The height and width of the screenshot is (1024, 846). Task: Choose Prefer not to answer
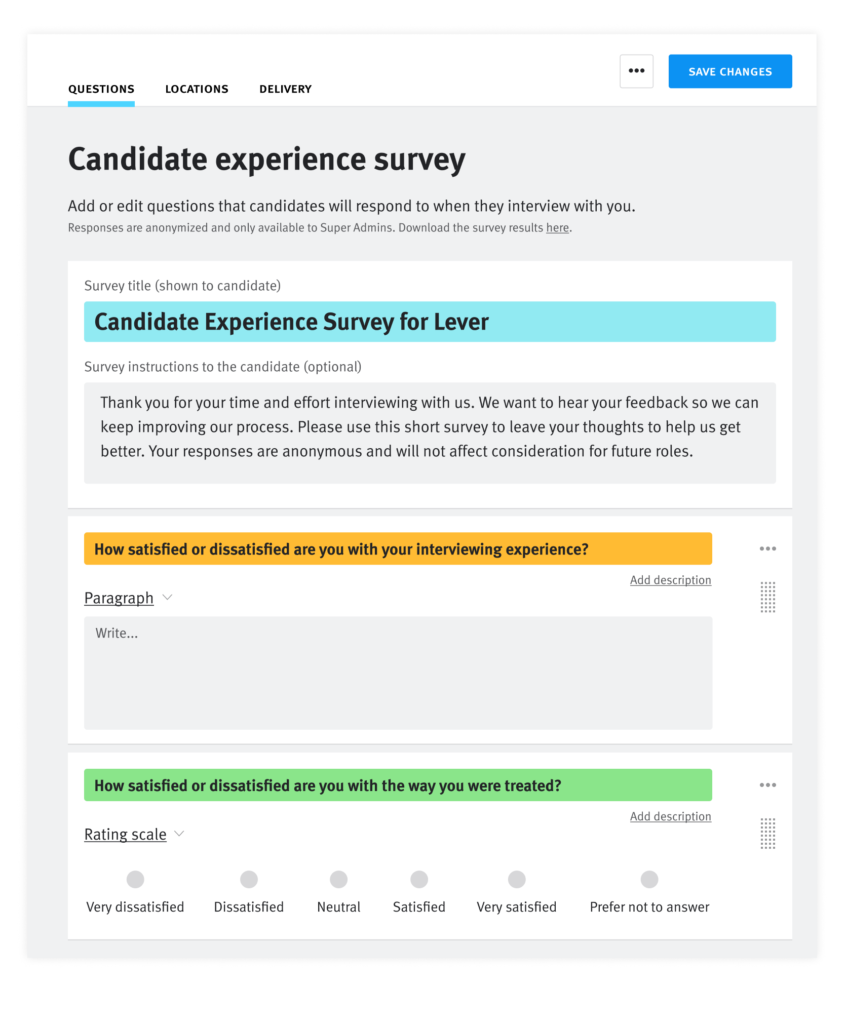649,880
